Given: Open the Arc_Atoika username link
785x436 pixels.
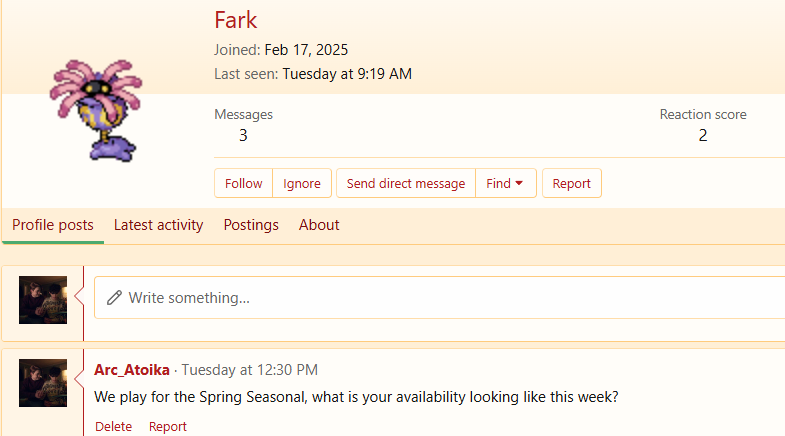Looking at the screenshot, I should (x=132, y=370).
